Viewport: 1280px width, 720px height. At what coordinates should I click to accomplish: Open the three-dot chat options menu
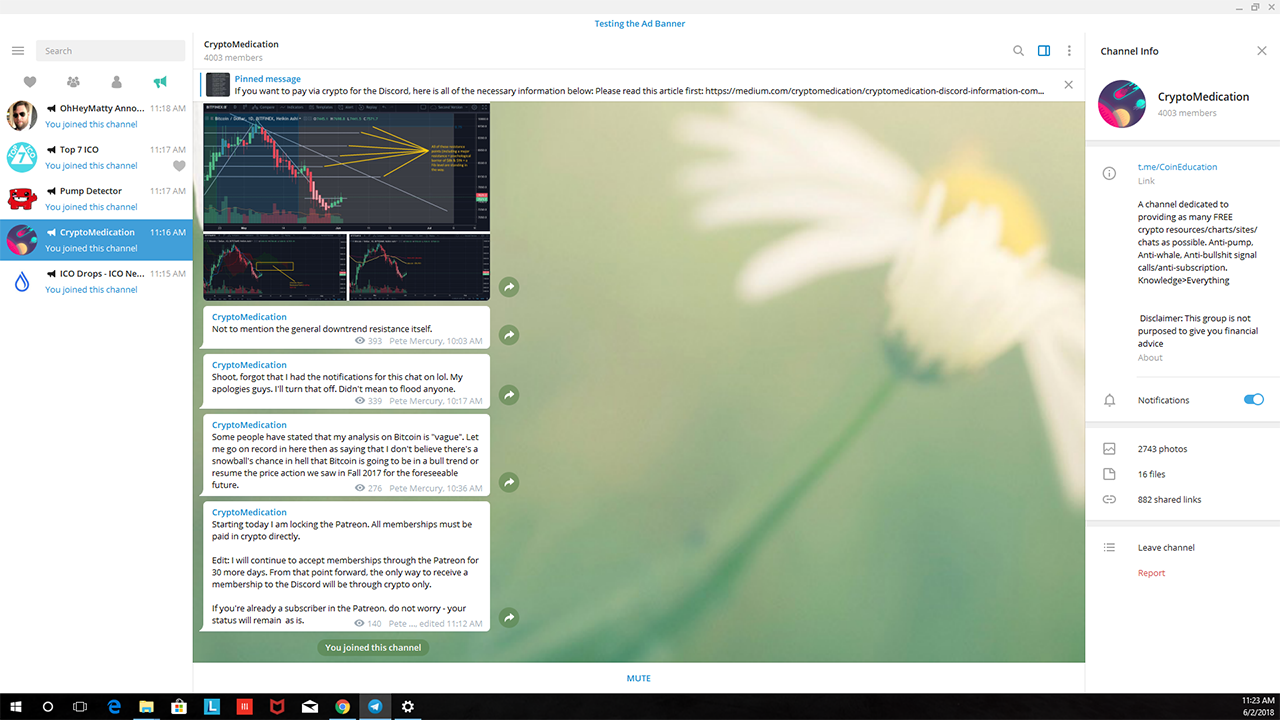click(x=1069, y=51)
